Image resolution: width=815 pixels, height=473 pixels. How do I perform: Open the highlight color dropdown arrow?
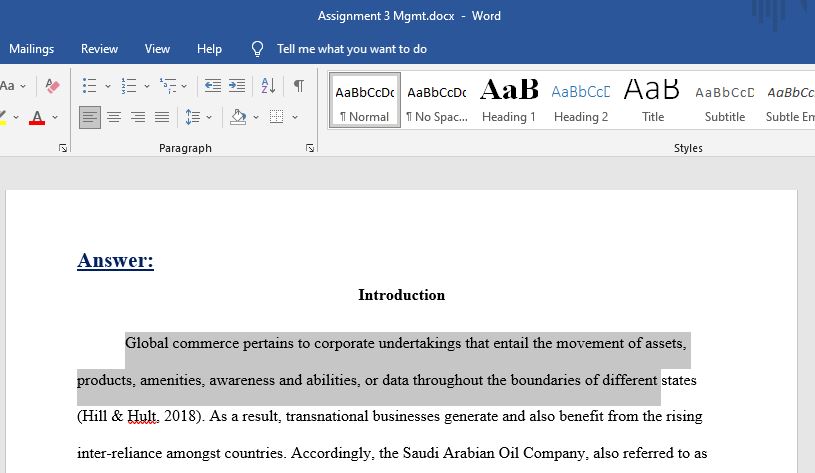(x=16, y=117)
